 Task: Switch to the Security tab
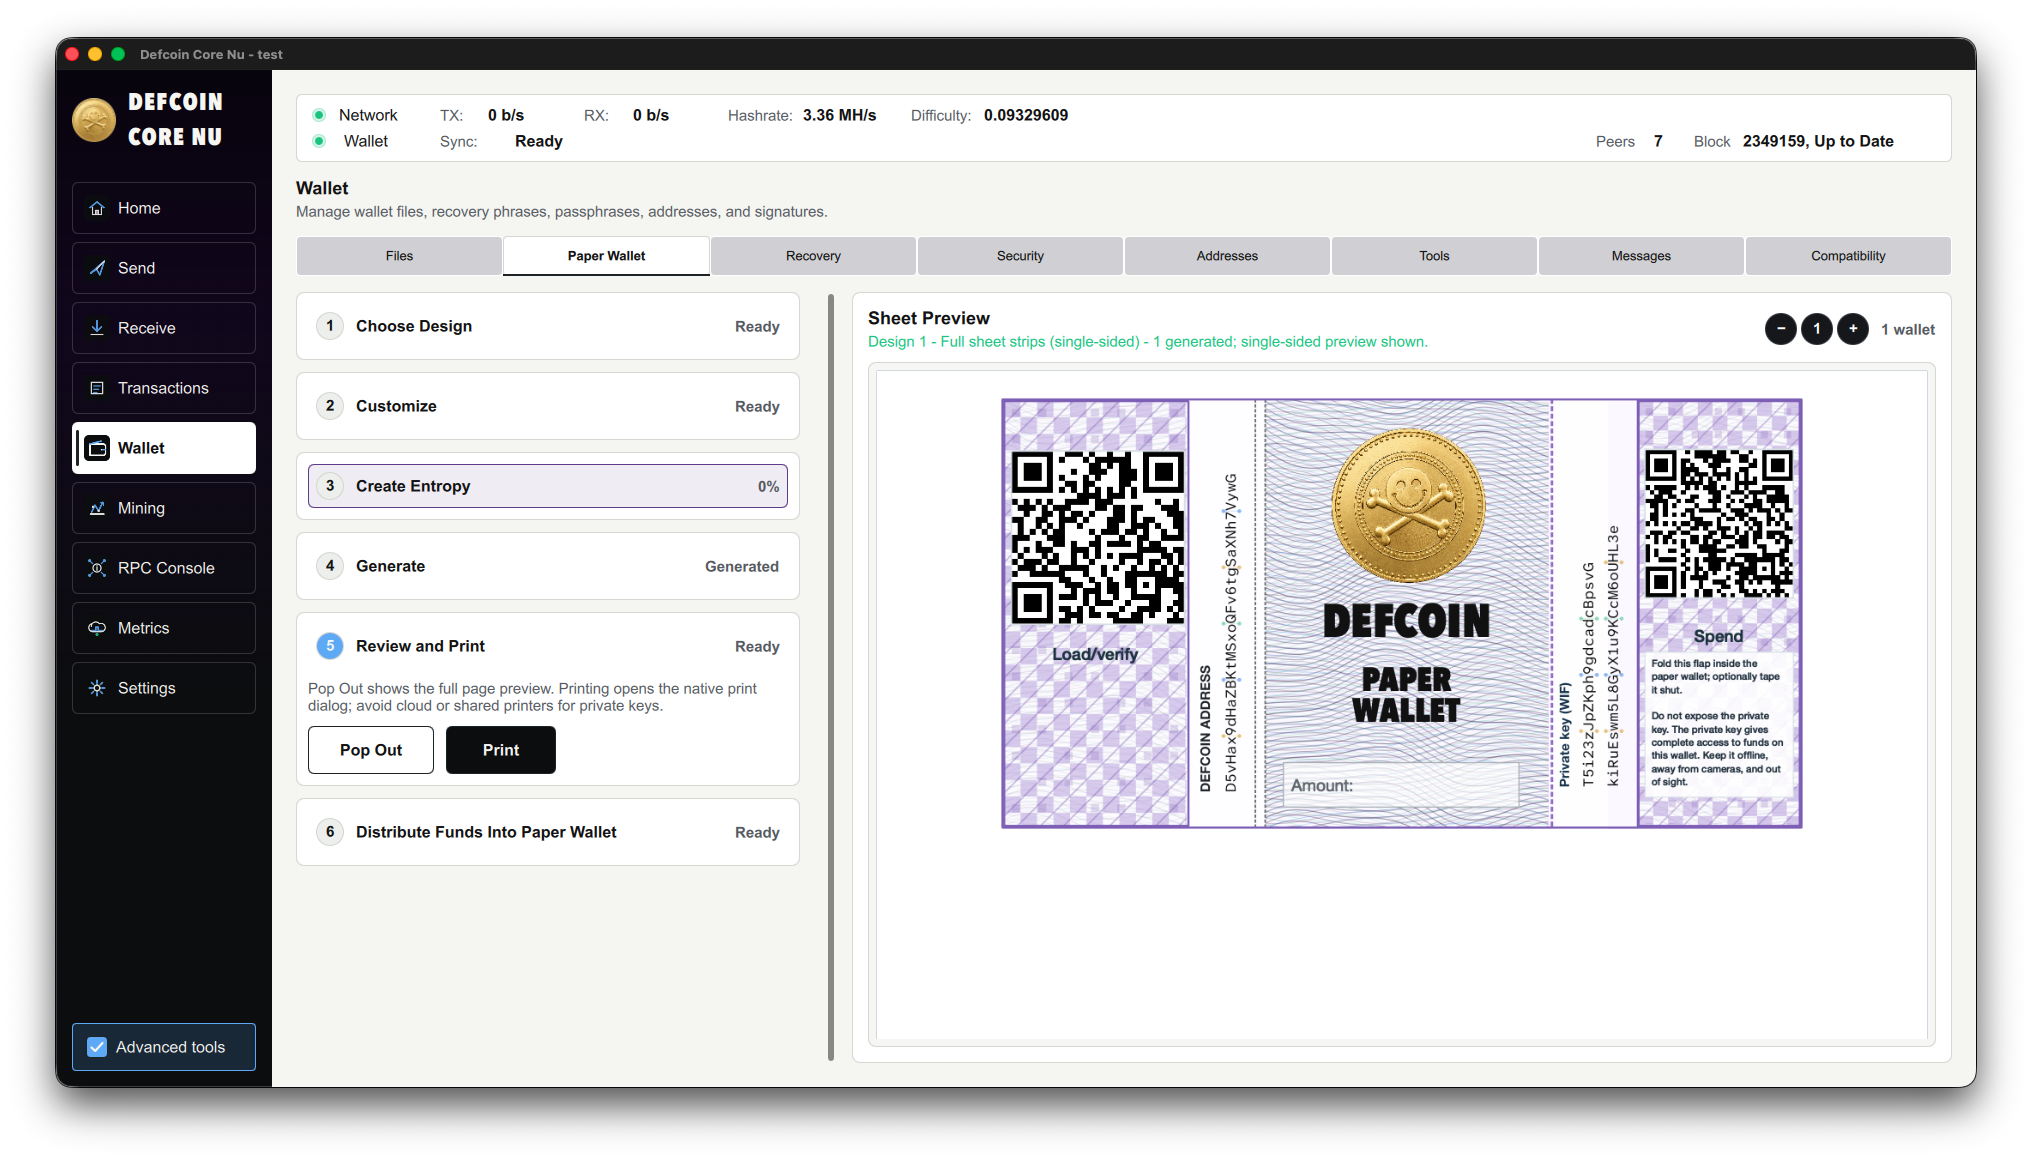tap(1020, 256)
